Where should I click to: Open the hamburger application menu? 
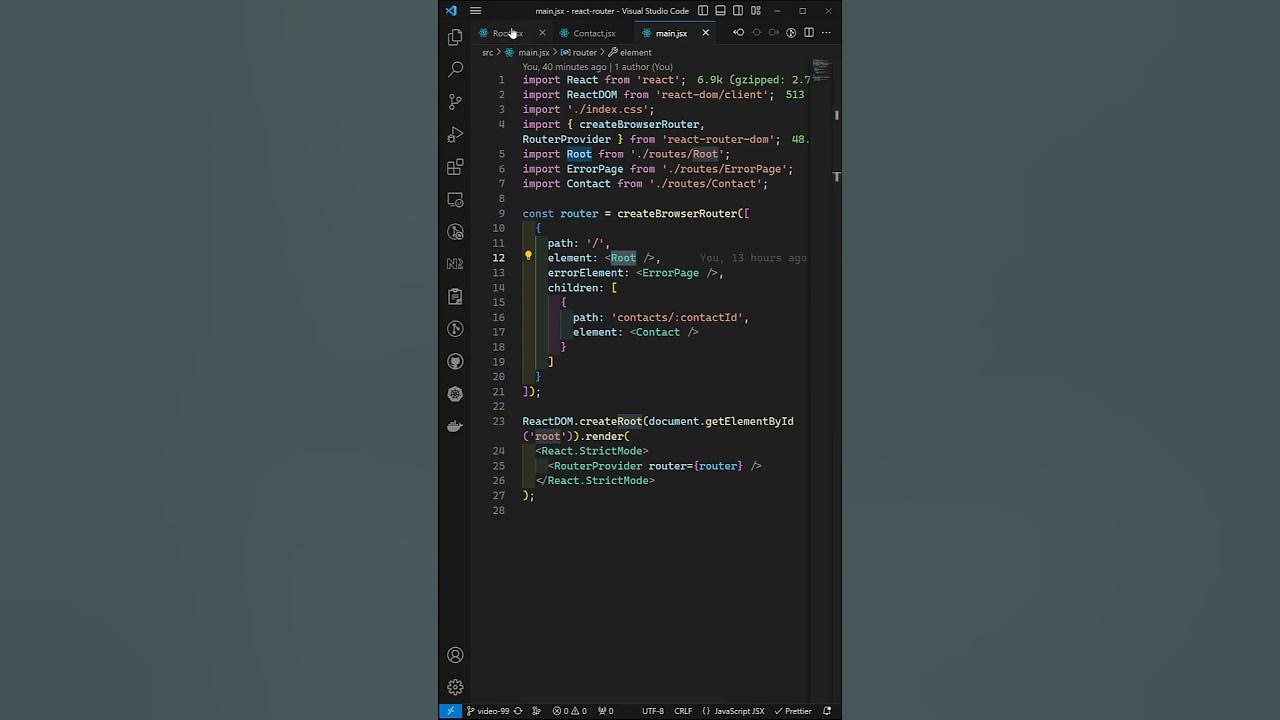[x=475, y=11]
